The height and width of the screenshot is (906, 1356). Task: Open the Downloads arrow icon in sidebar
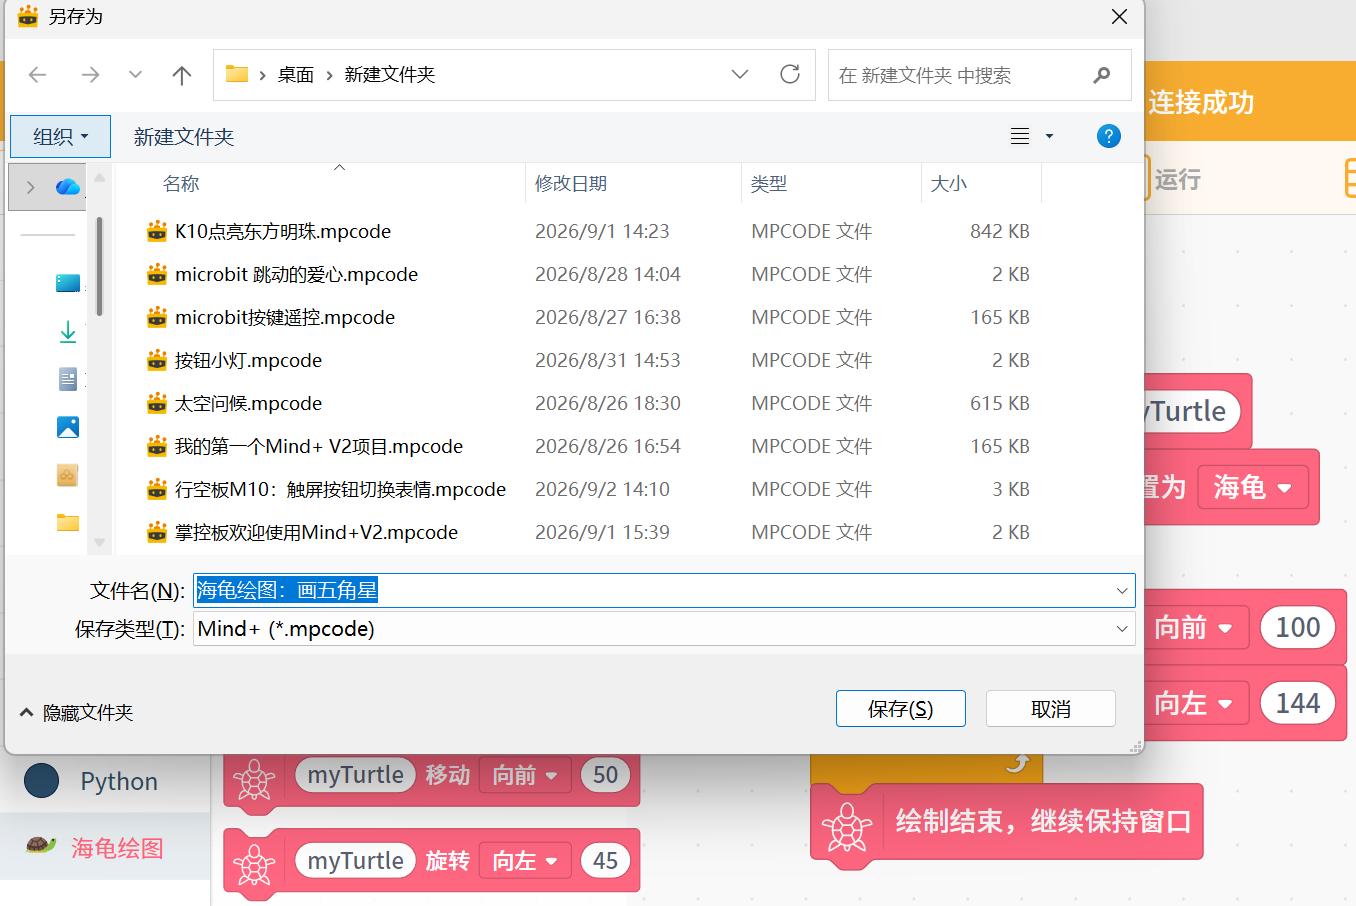pos(68,332)
